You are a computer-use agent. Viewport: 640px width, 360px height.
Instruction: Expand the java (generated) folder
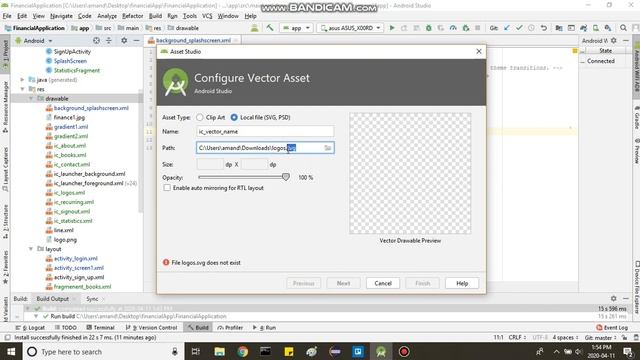click(x=22, y=80)
